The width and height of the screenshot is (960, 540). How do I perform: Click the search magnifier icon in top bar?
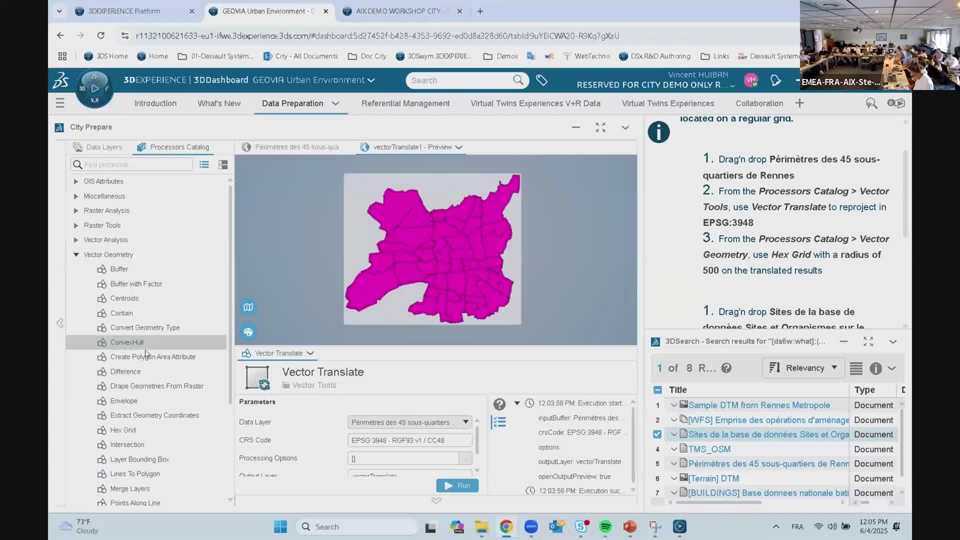pyautogui.click(x=519, y=80)
